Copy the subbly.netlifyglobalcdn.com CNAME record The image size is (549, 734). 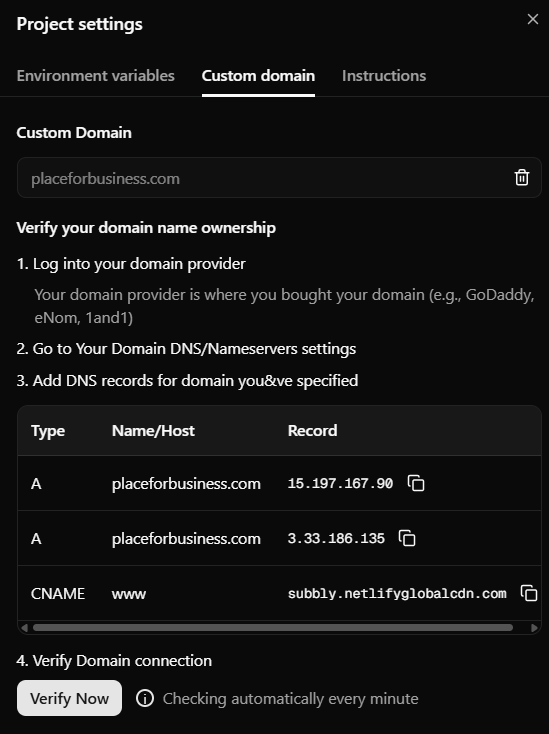(x=529, y=593)
